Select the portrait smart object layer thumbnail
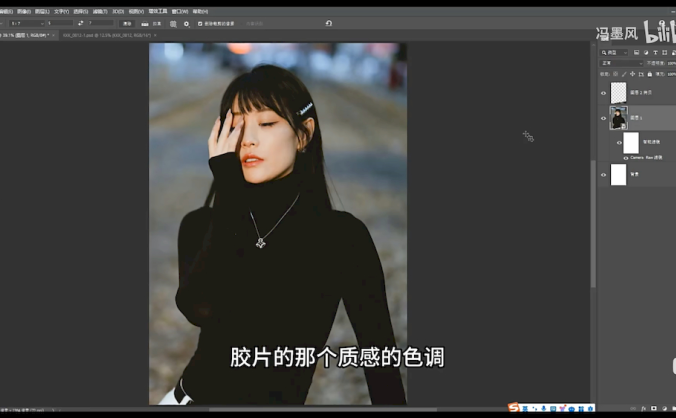The width and height of the screenshot is (676, 418). pos(618,118)
